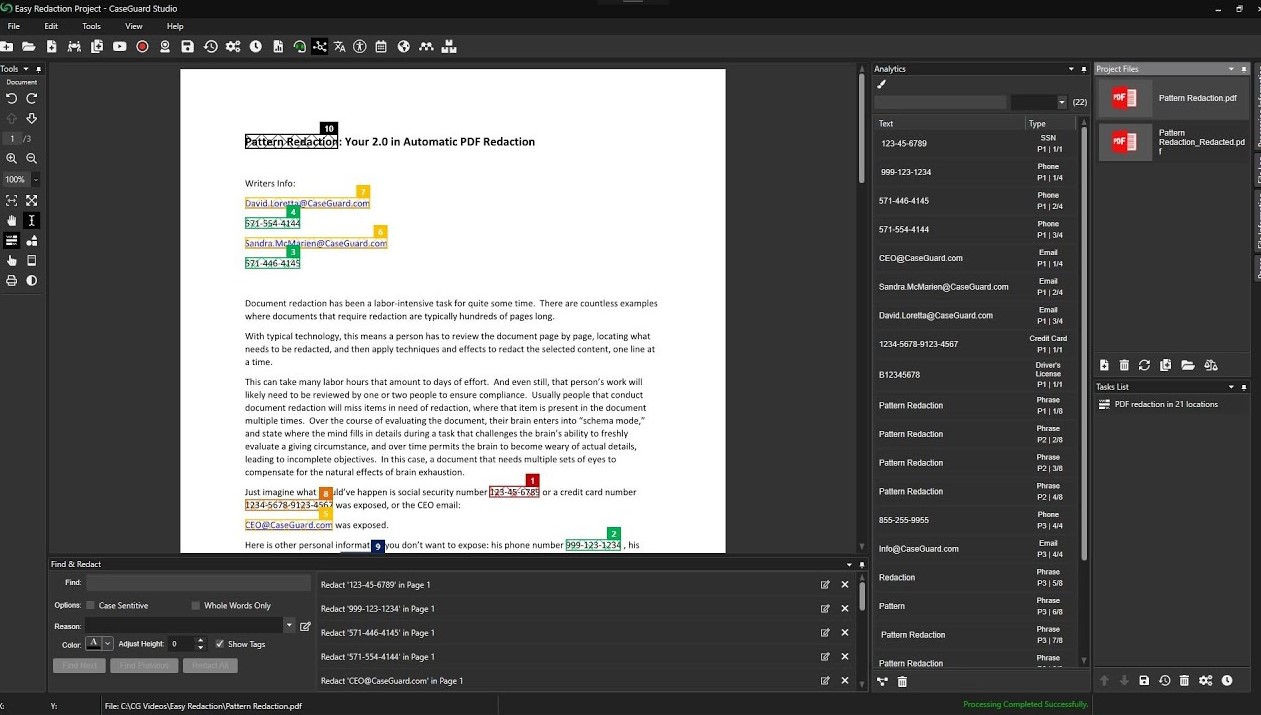Click the fit width icon in Tools
This screenshot has height=715, width=1261.
[12, 201]
